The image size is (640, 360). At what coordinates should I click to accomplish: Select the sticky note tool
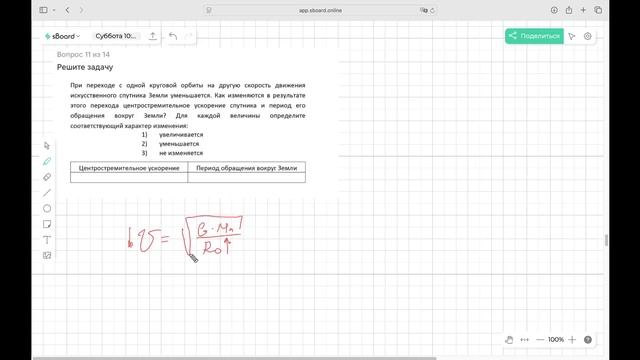47,224
